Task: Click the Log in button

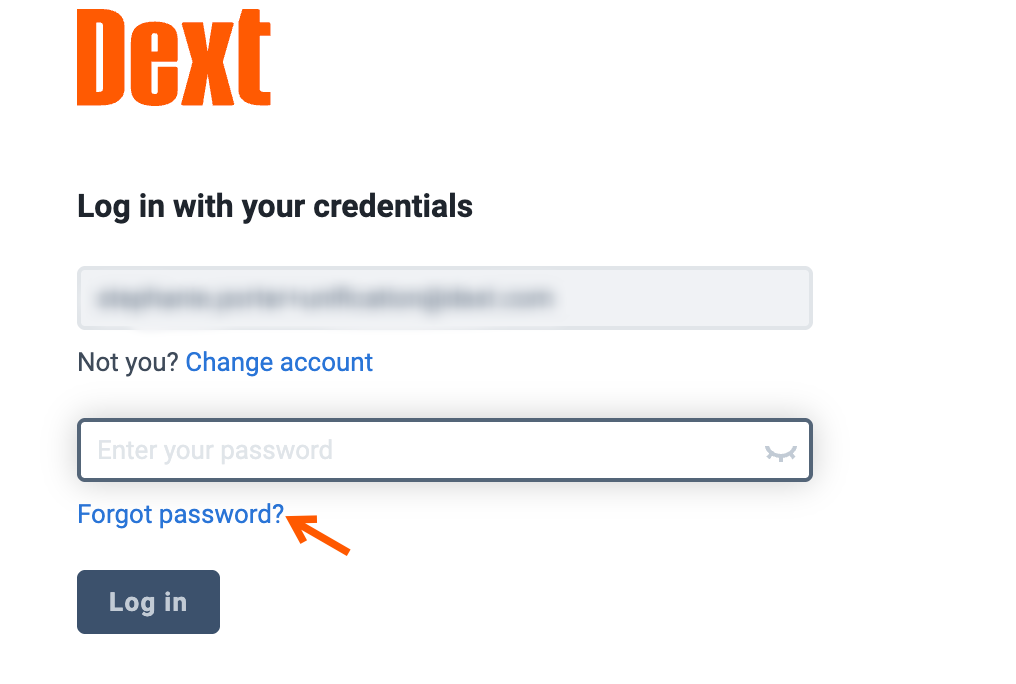Action: [x=148, y=602]
